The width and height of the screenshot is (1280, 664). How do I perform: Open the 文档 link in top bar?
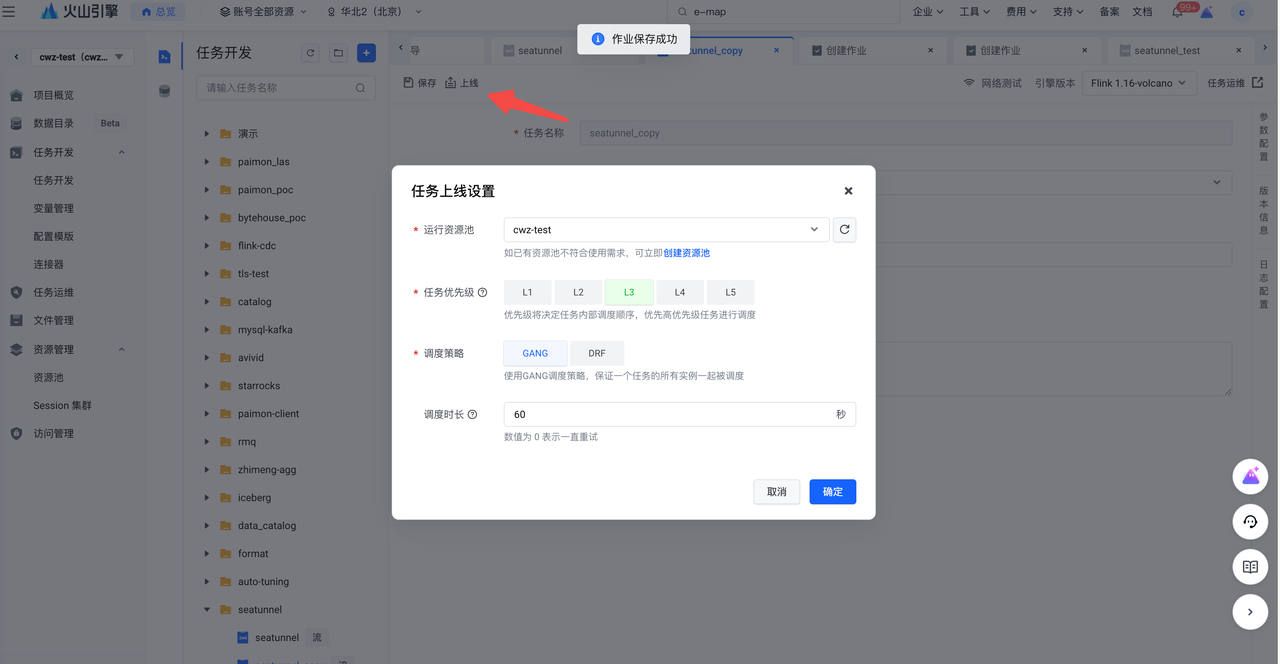(x=1141, y=12)
